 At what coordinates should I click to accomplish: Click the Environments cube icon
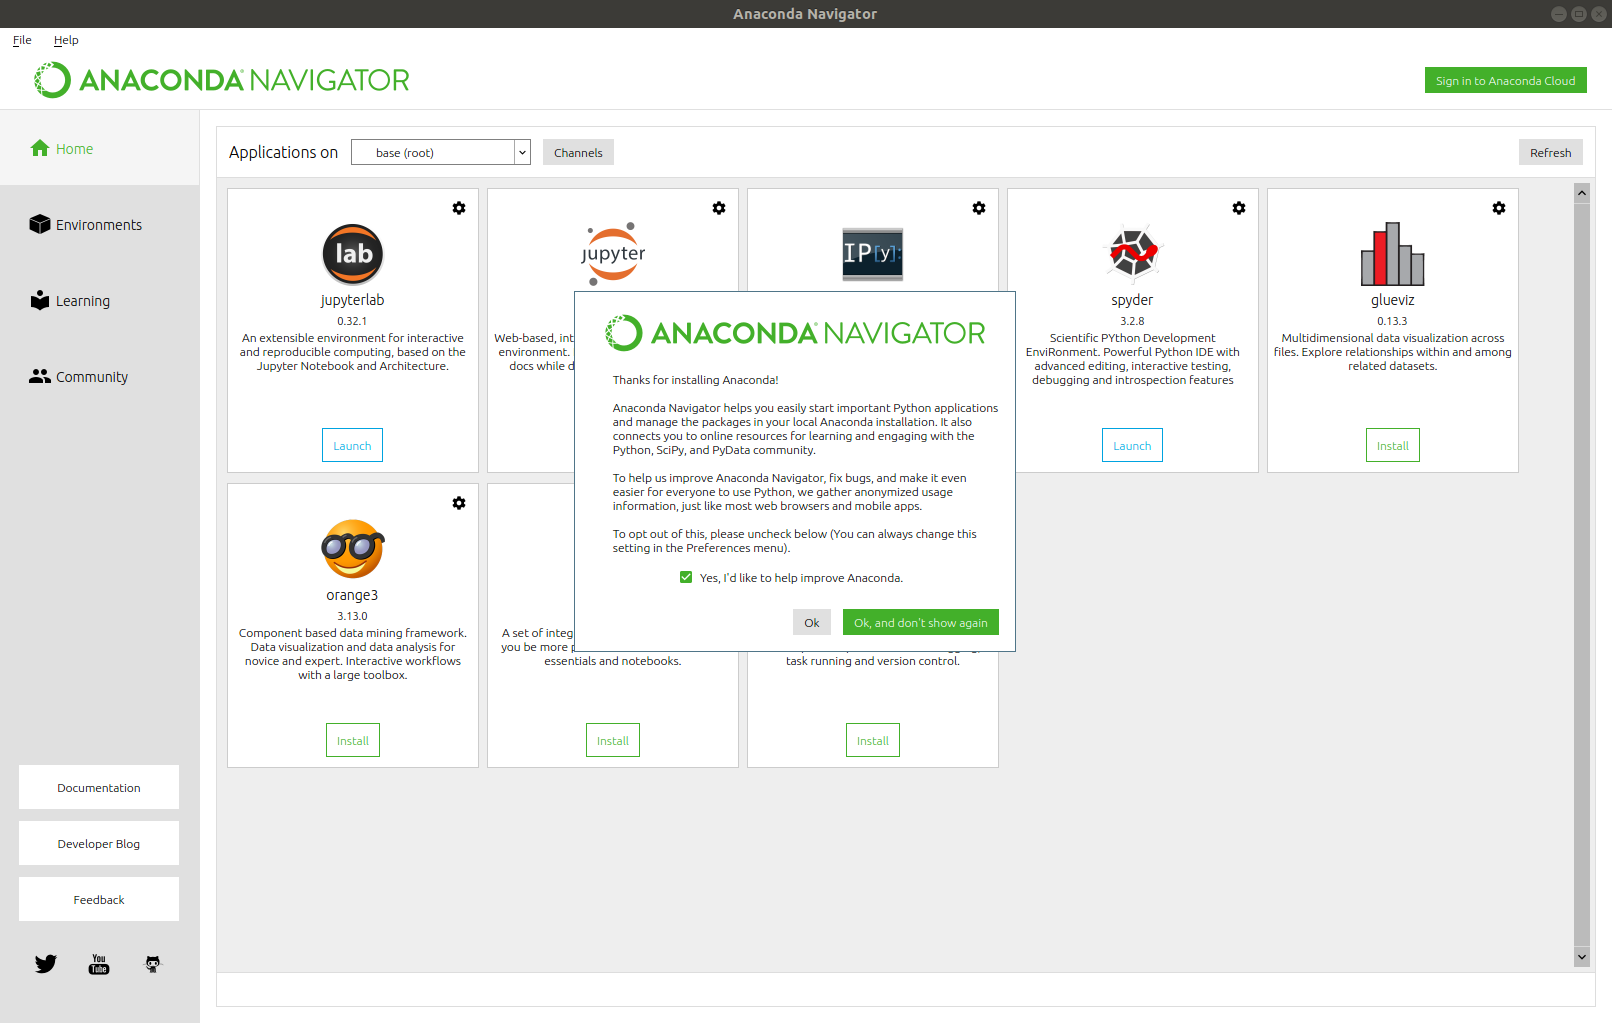click(x=40, y=224)
